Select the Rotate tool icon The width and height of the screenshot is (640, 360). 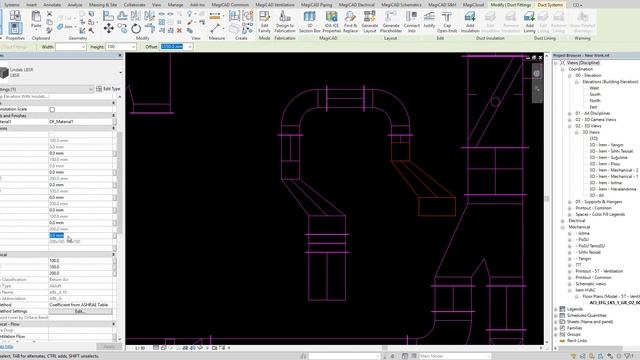click(136, 28)
